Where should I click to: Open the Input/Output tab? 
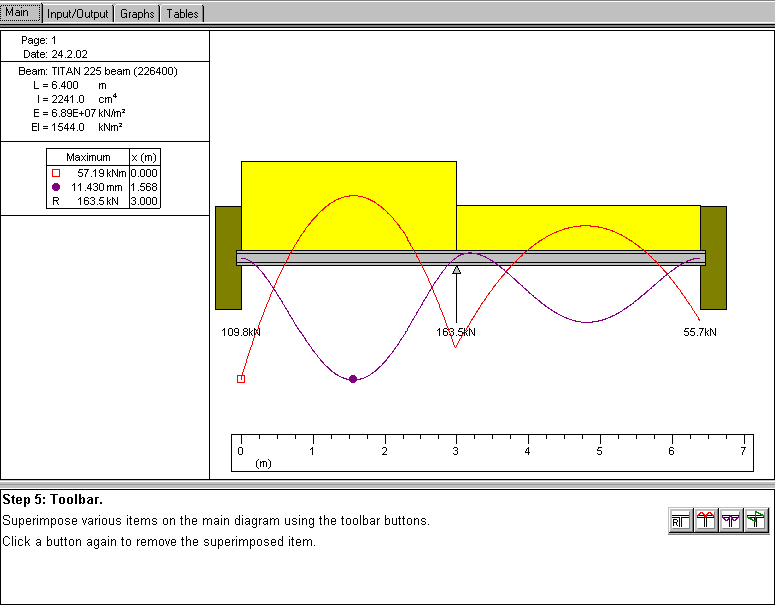[79, 14]
